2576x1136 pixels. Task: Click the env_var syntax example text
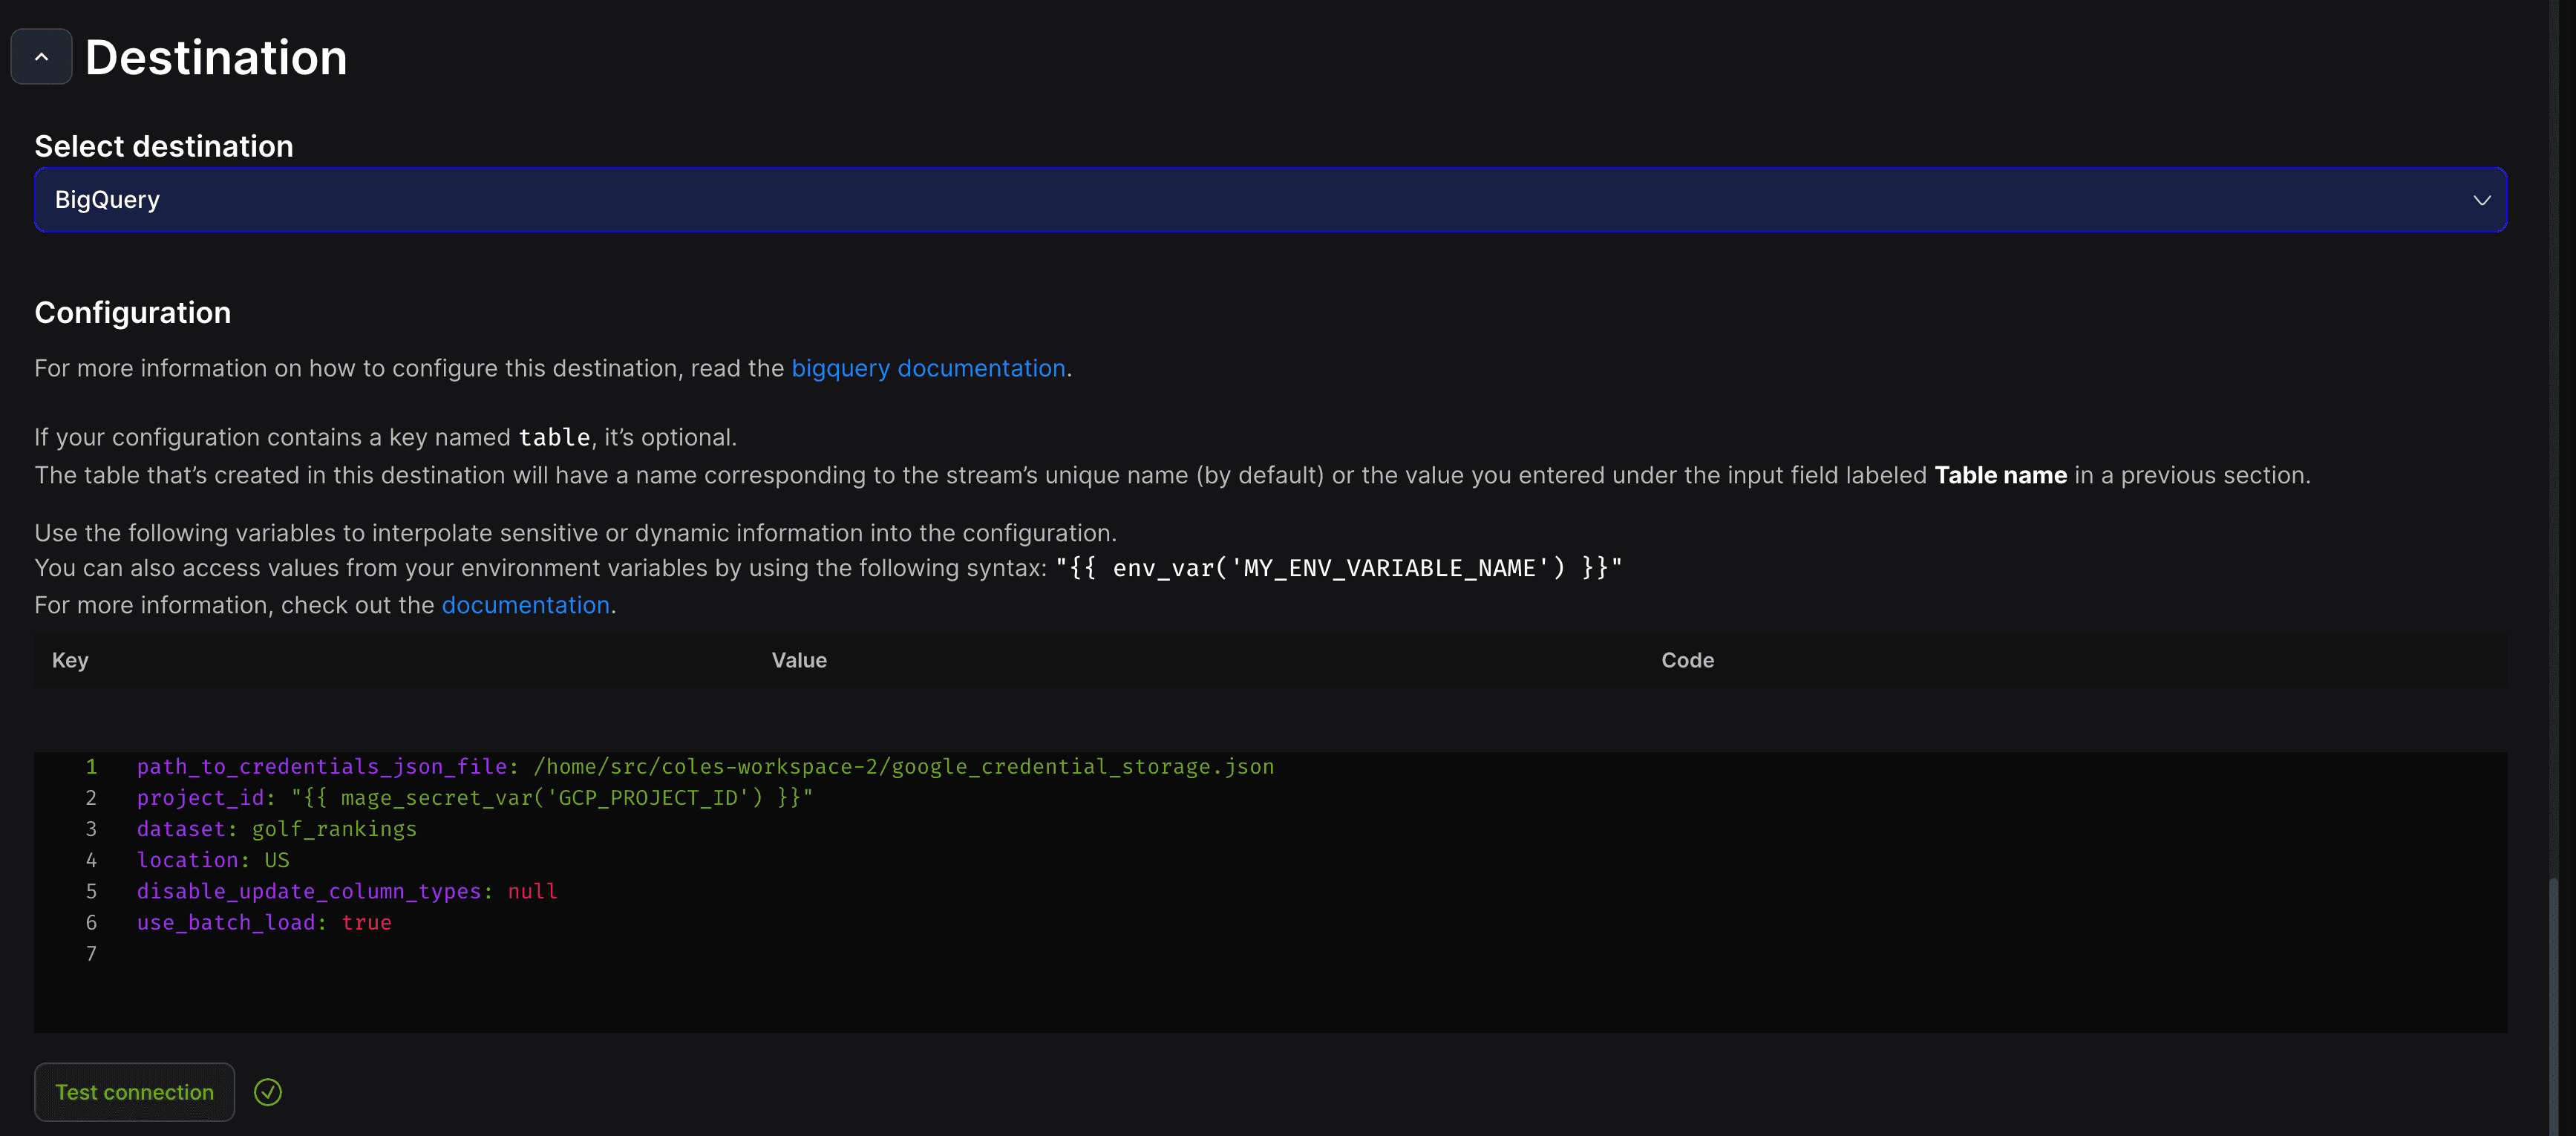click(x=1338, y=568)
